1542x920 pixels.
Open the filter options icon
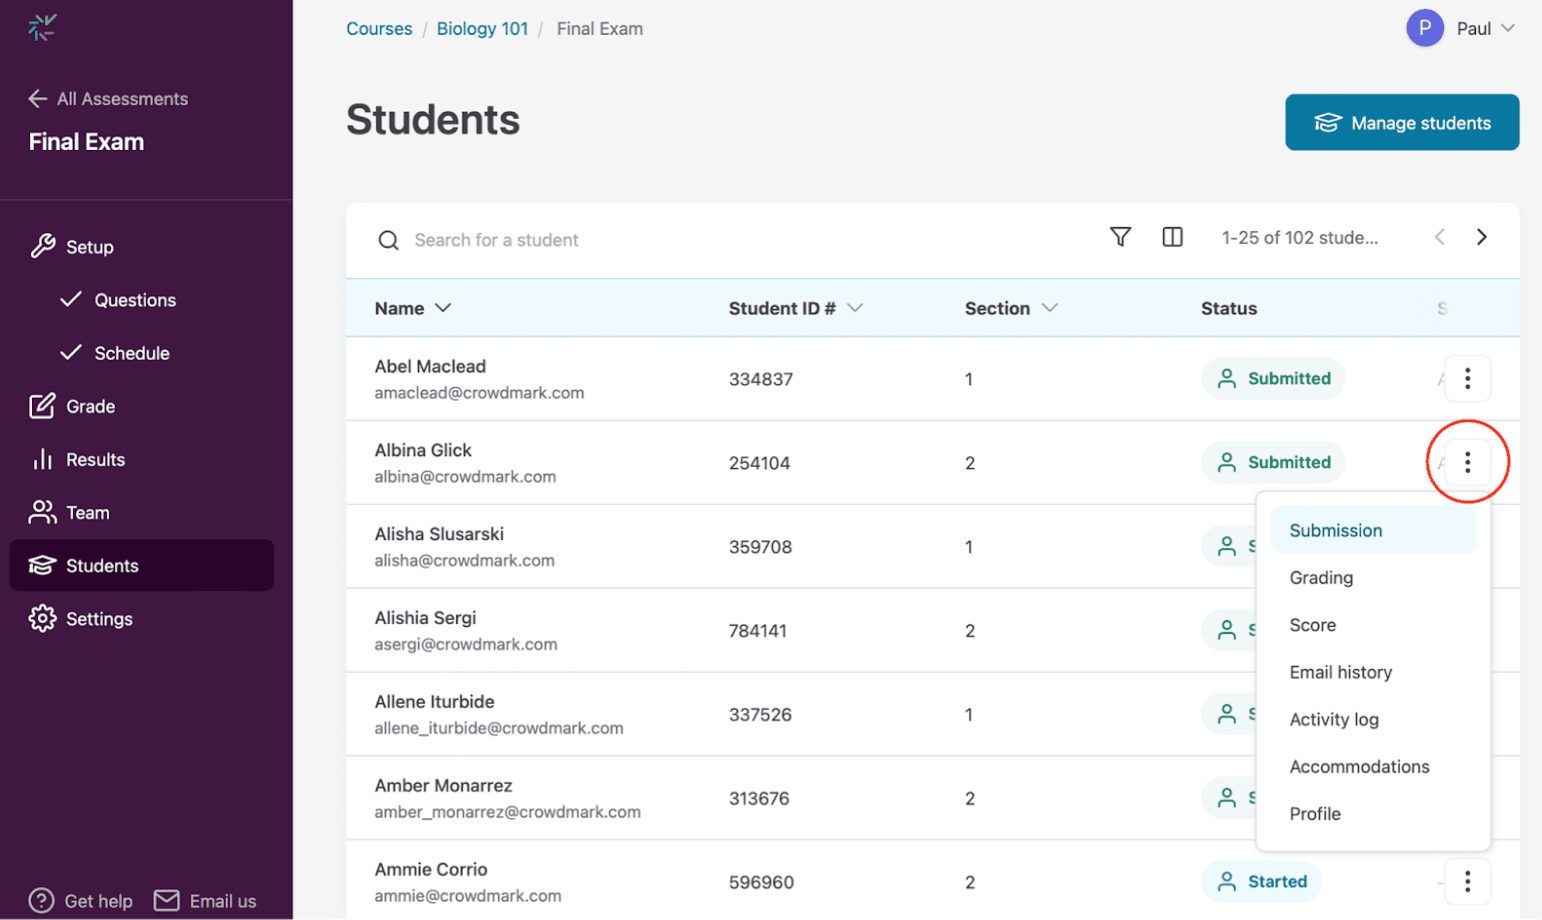(x=1121, y=237)
